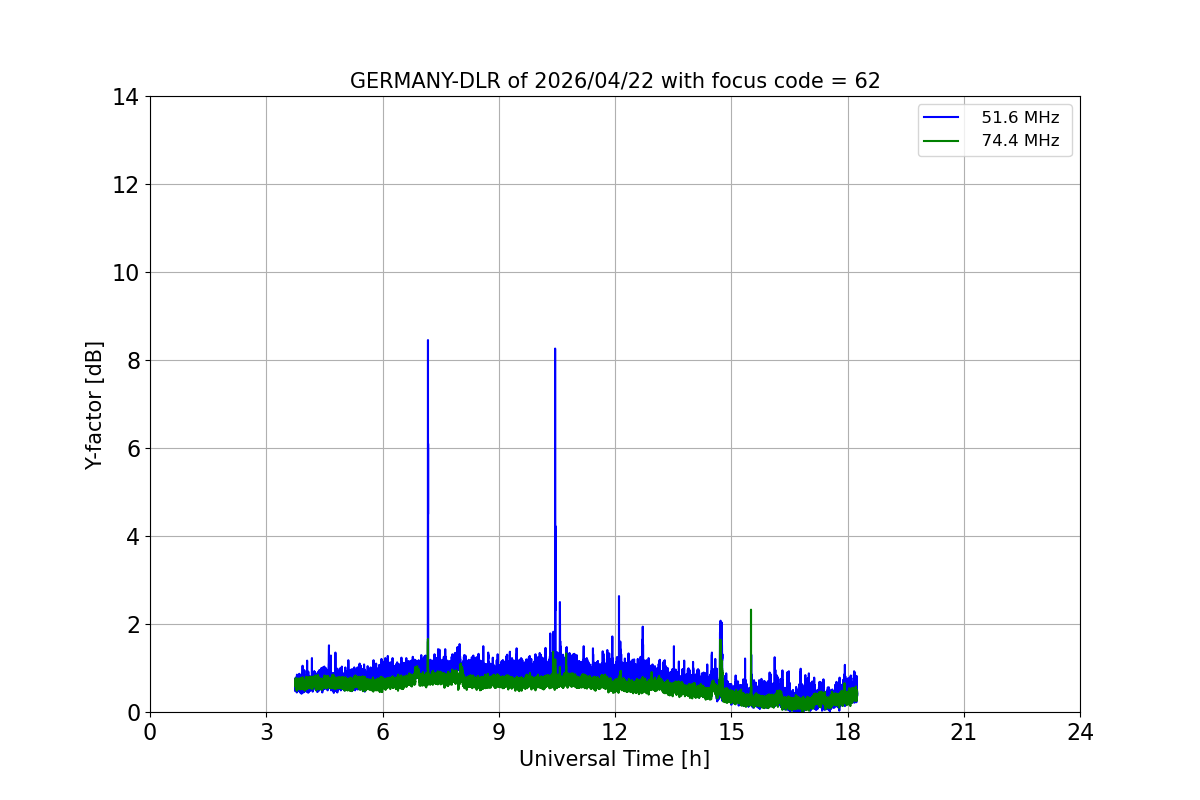Click x-axis tick label 12
Screen dimensions: 1200x800
tap(615, 732)
